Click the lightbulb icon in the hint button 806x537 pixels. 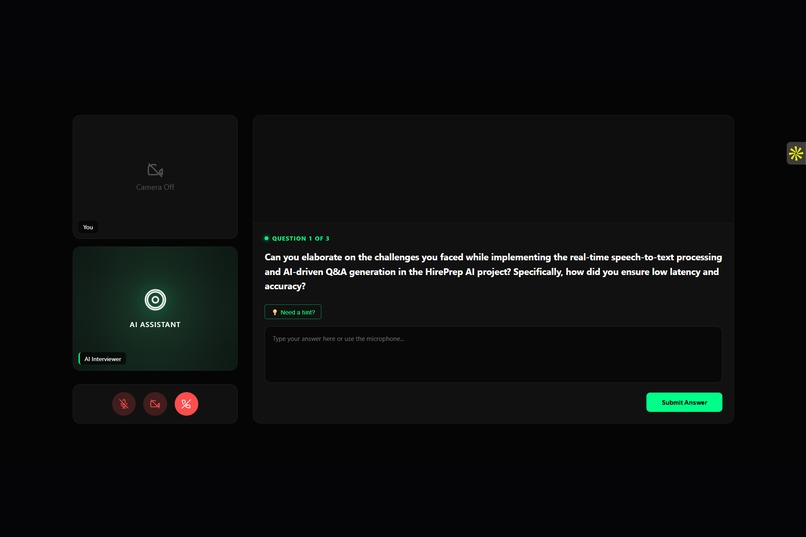click(274, 312)
